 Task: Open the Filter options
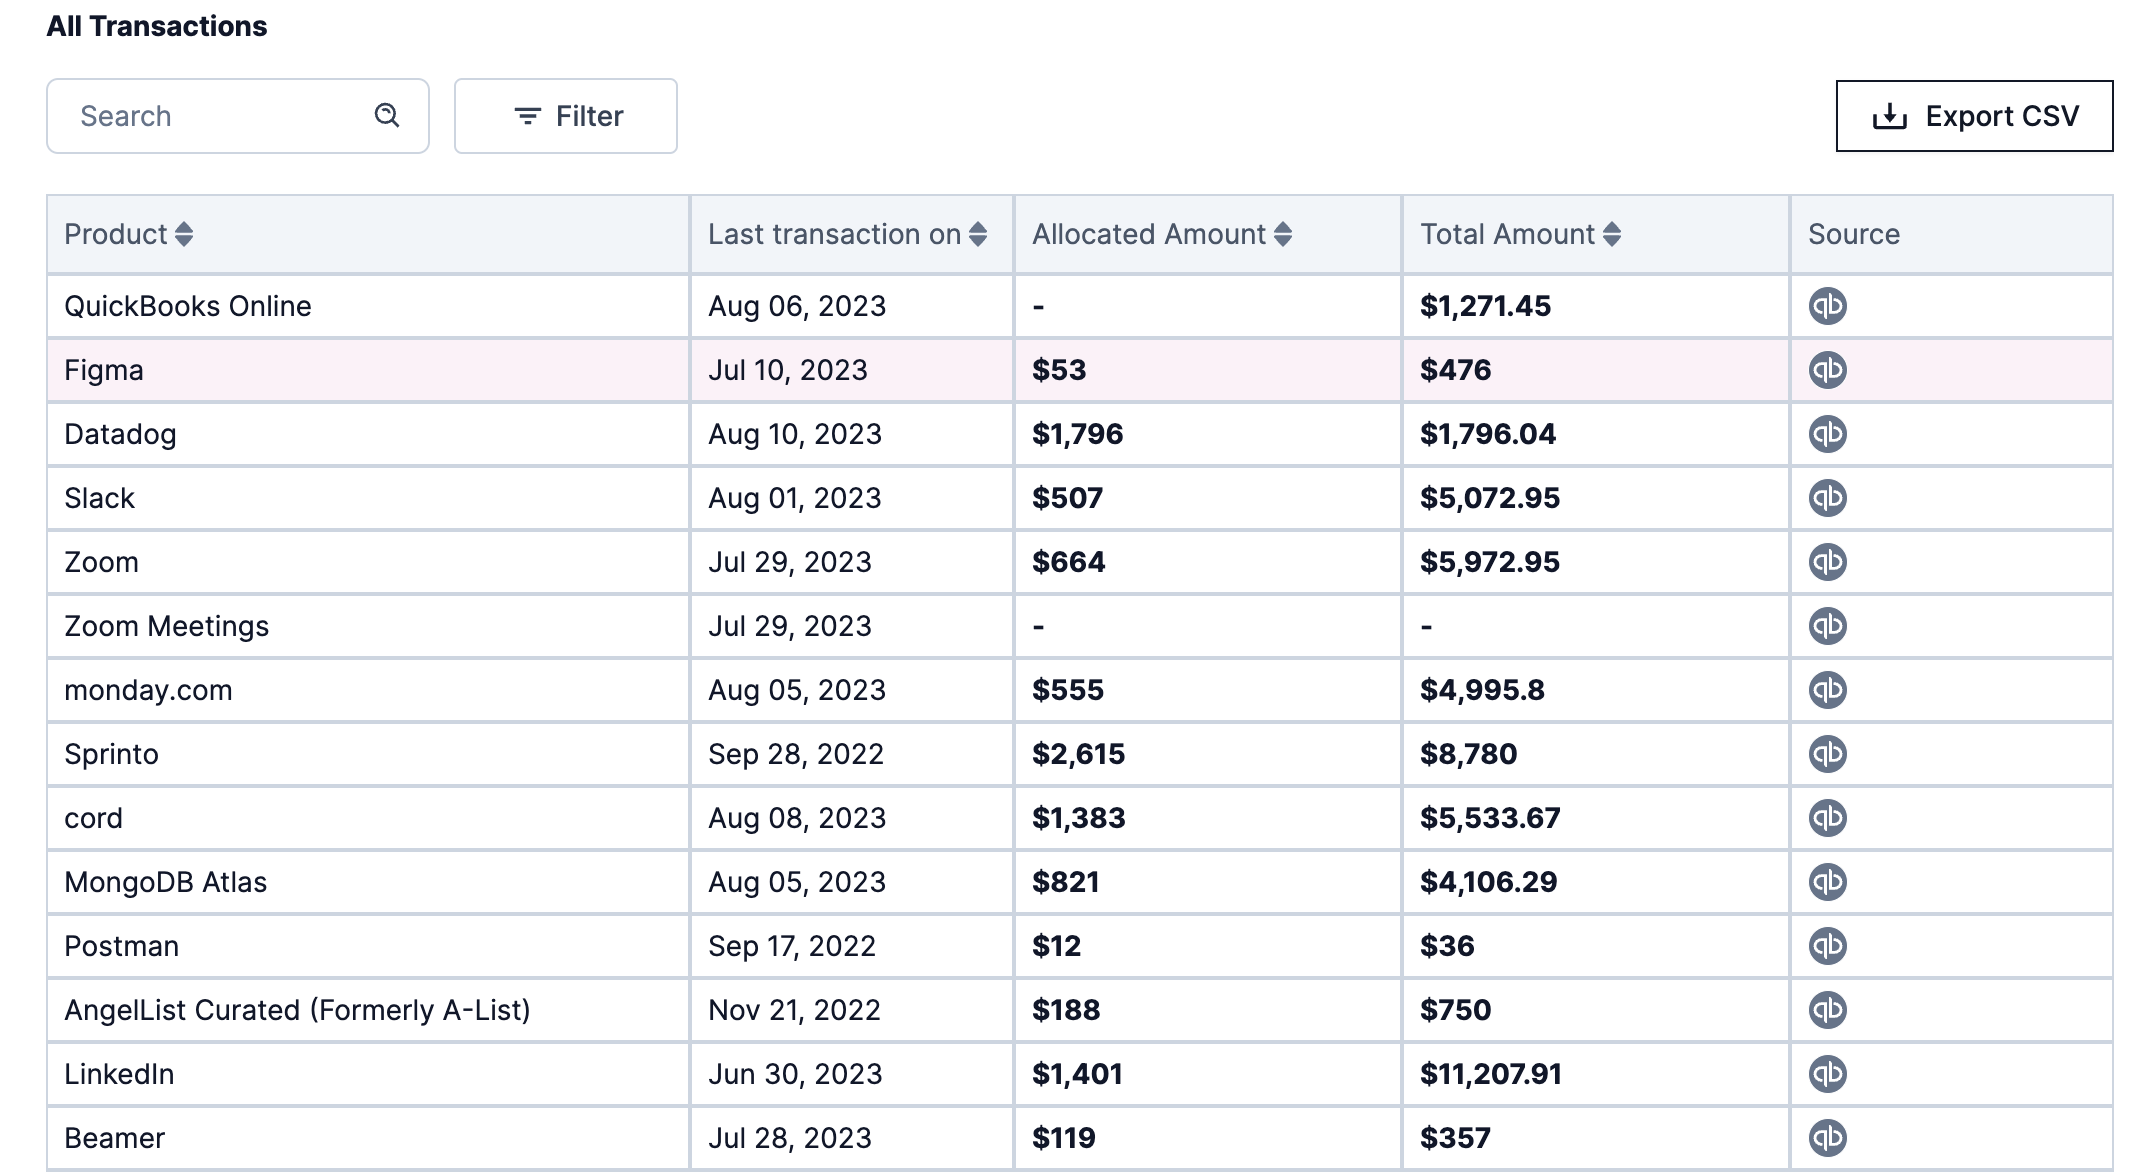tap(566, 116)
